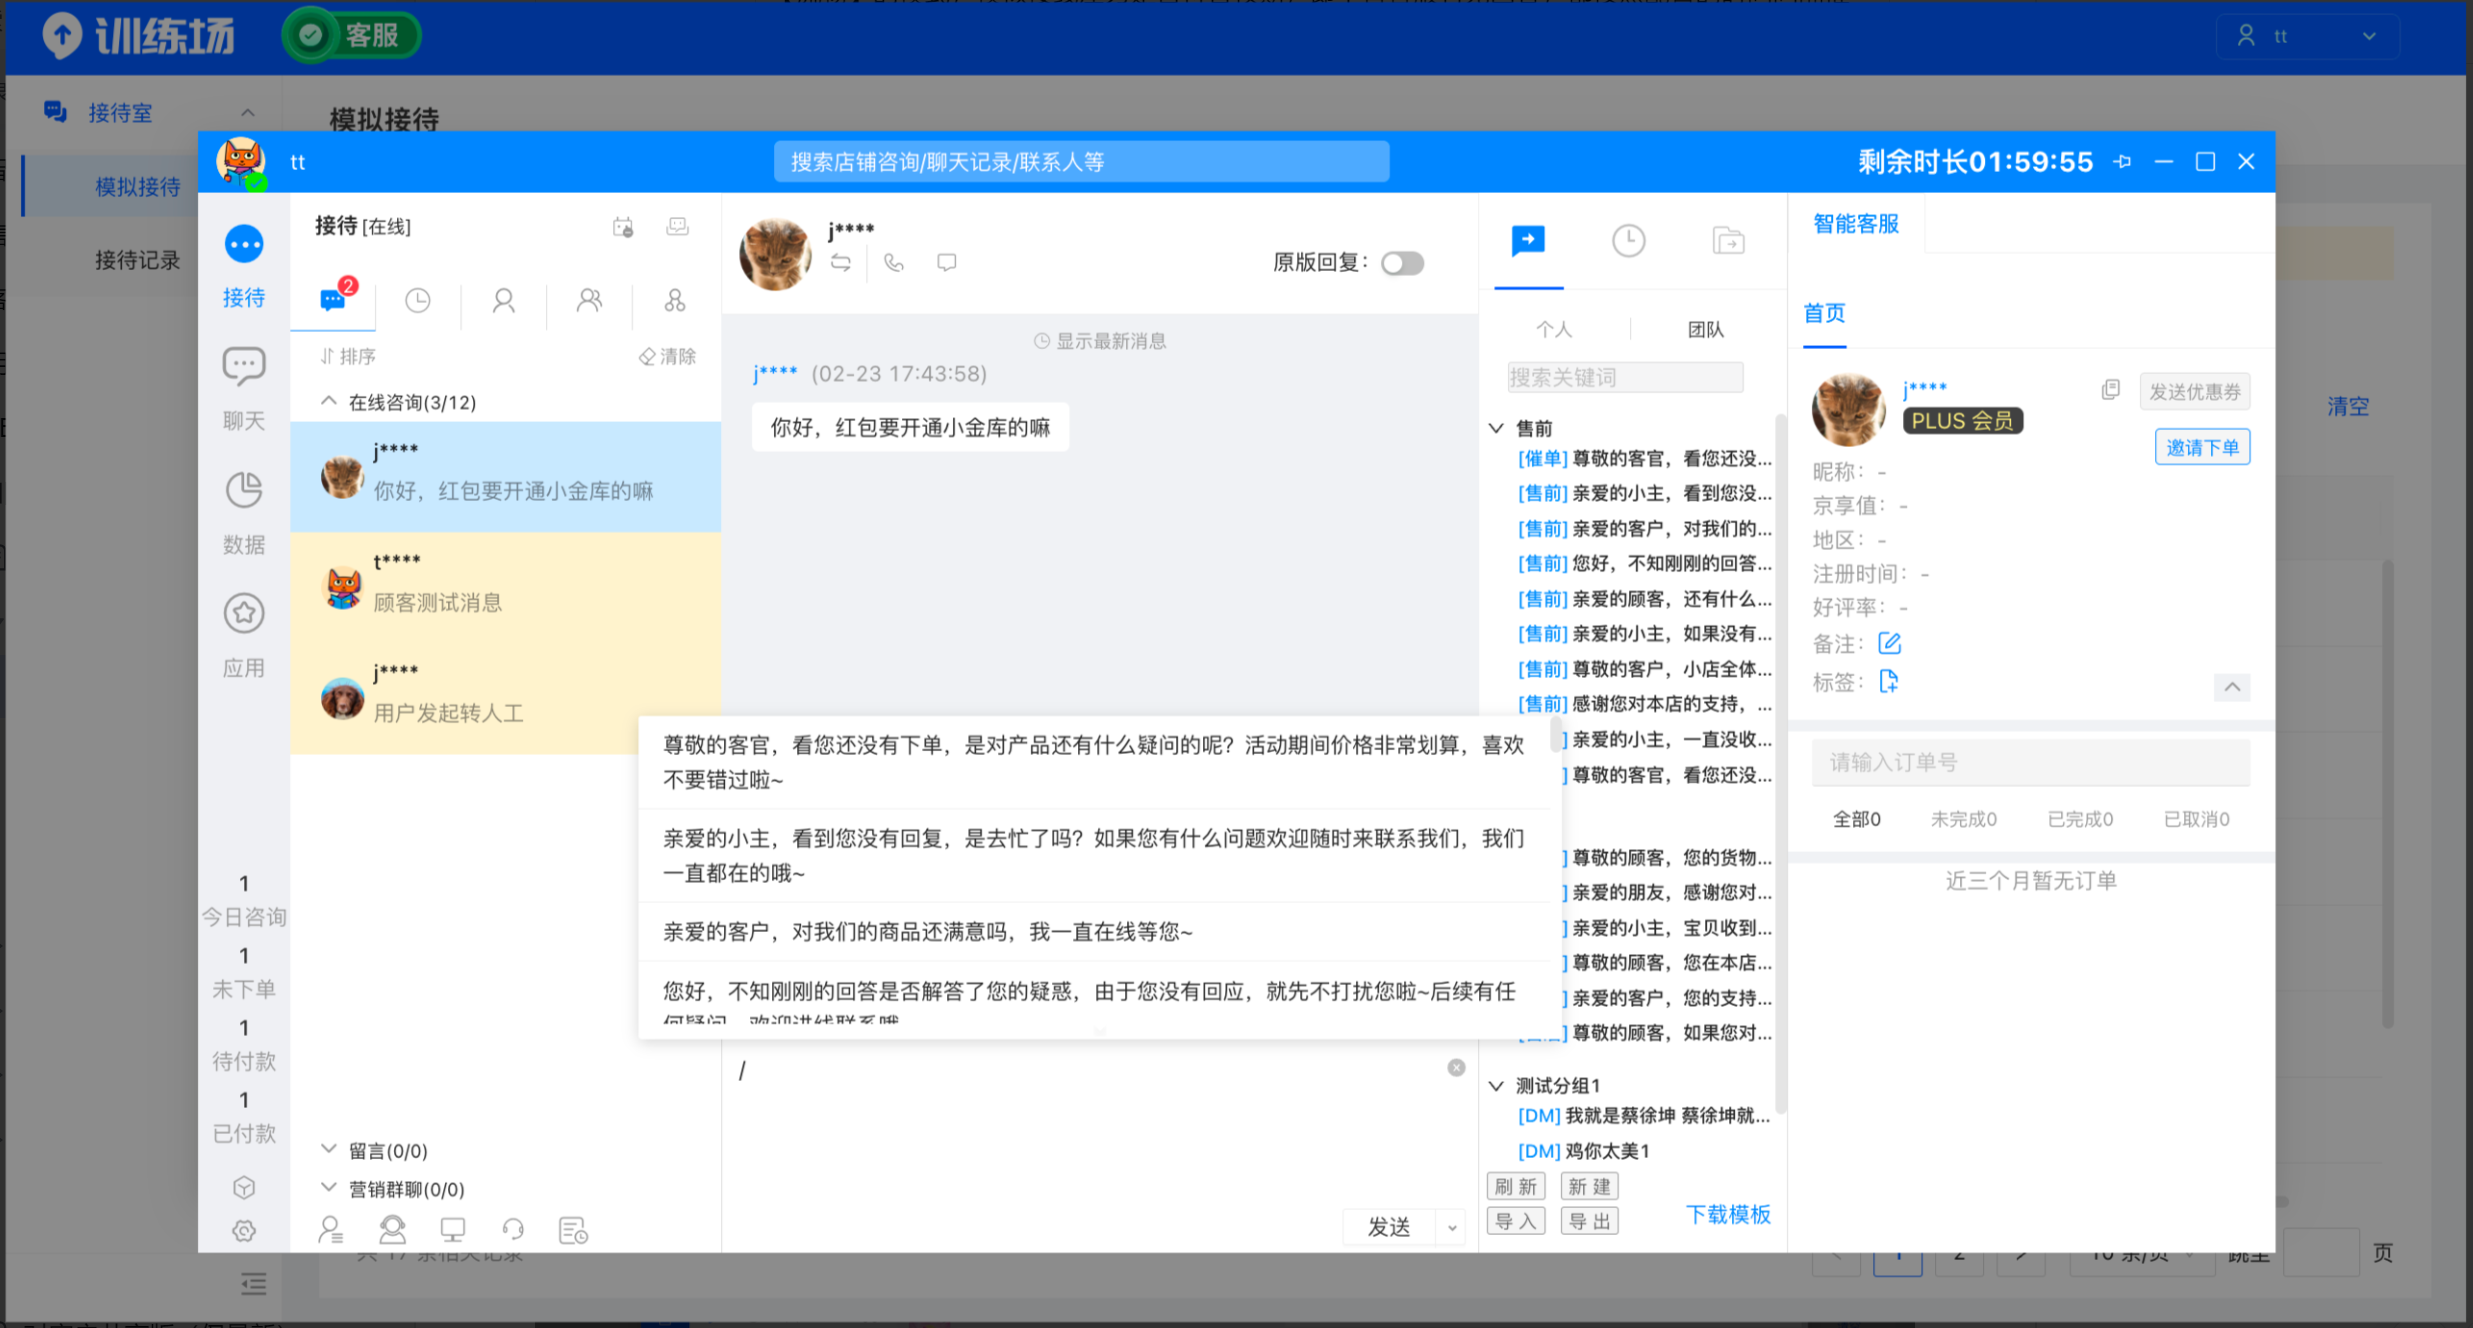
Task: Select the 已完成0 order filter
Action: tap(2080, 819)
